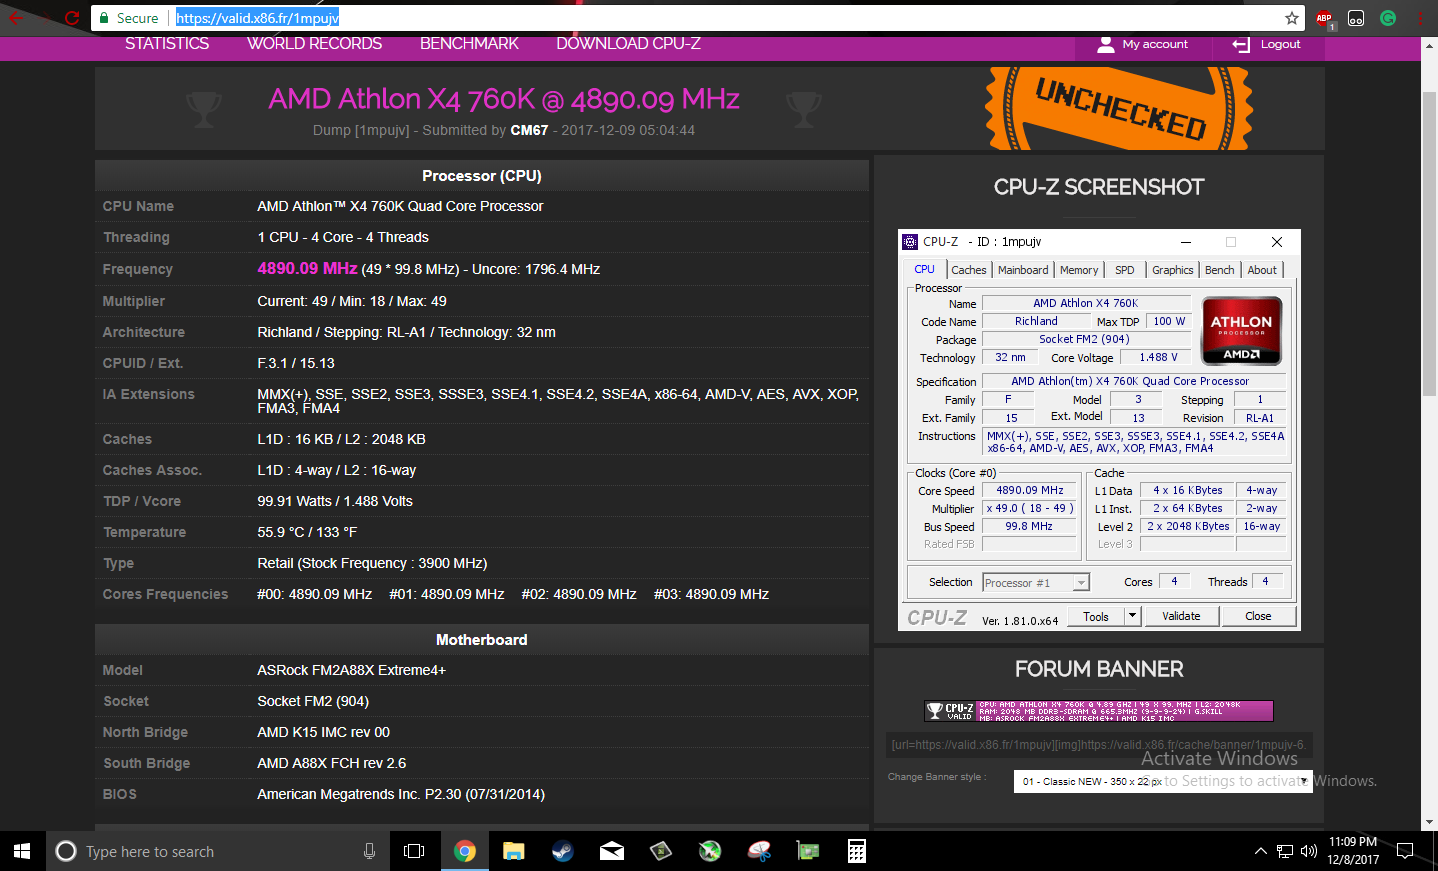
Task: Click the CPU-Z screenshot image
Action: click(x=1099, y=430)
